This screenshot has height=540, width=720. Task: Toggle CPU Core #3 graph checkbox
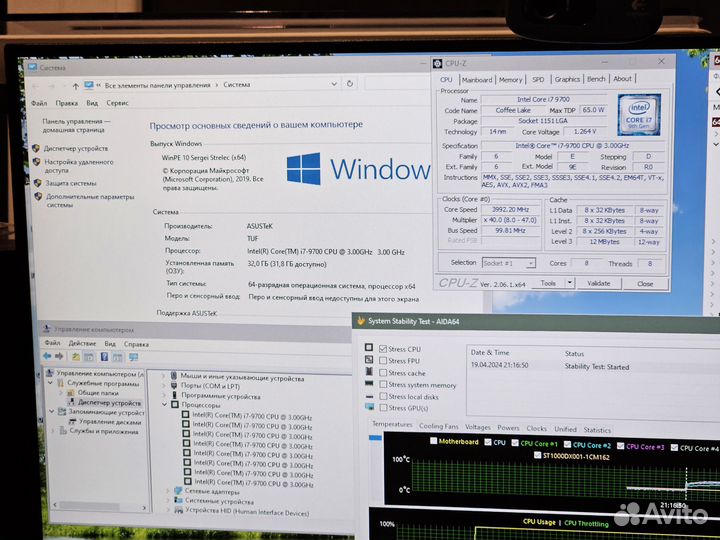[x=621, y=446]
